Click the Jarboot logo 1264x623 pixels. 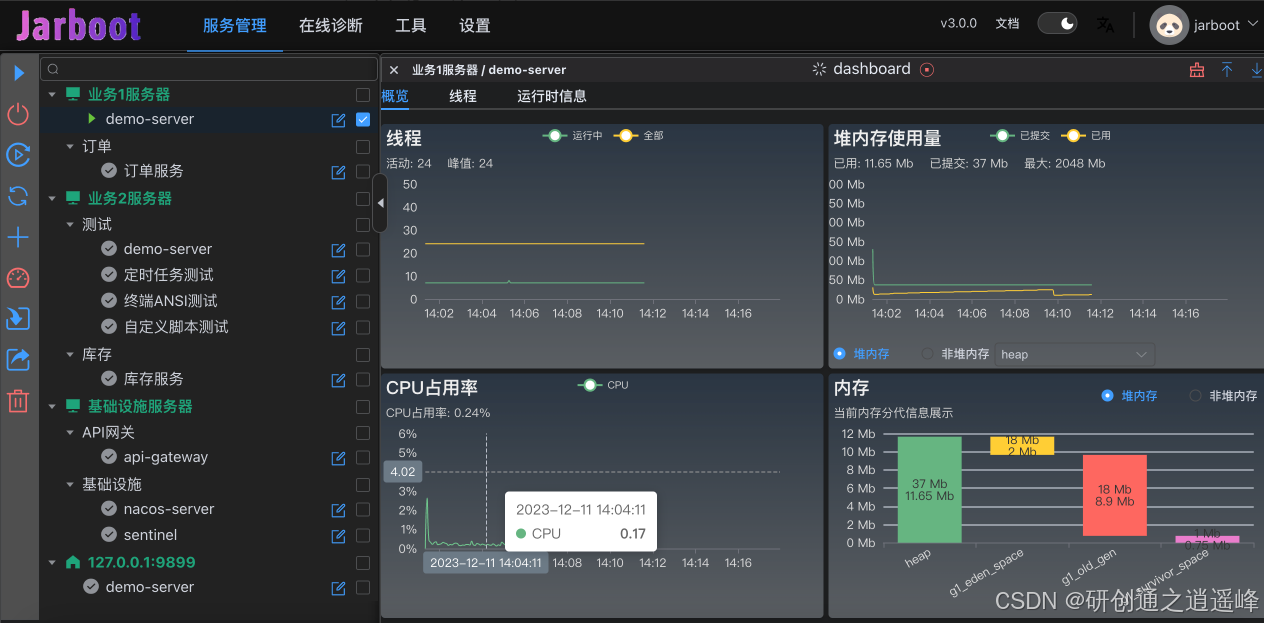click(78, 25)
